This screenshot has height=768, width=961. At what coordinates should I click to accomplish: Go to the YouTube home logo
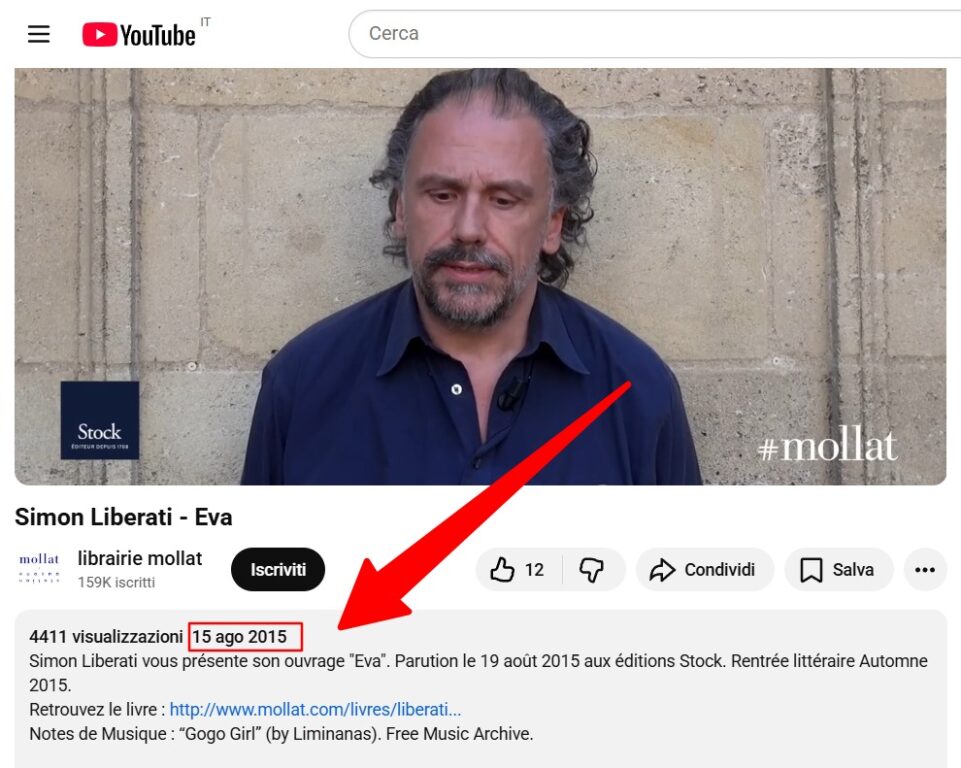(x=139, y=34)
